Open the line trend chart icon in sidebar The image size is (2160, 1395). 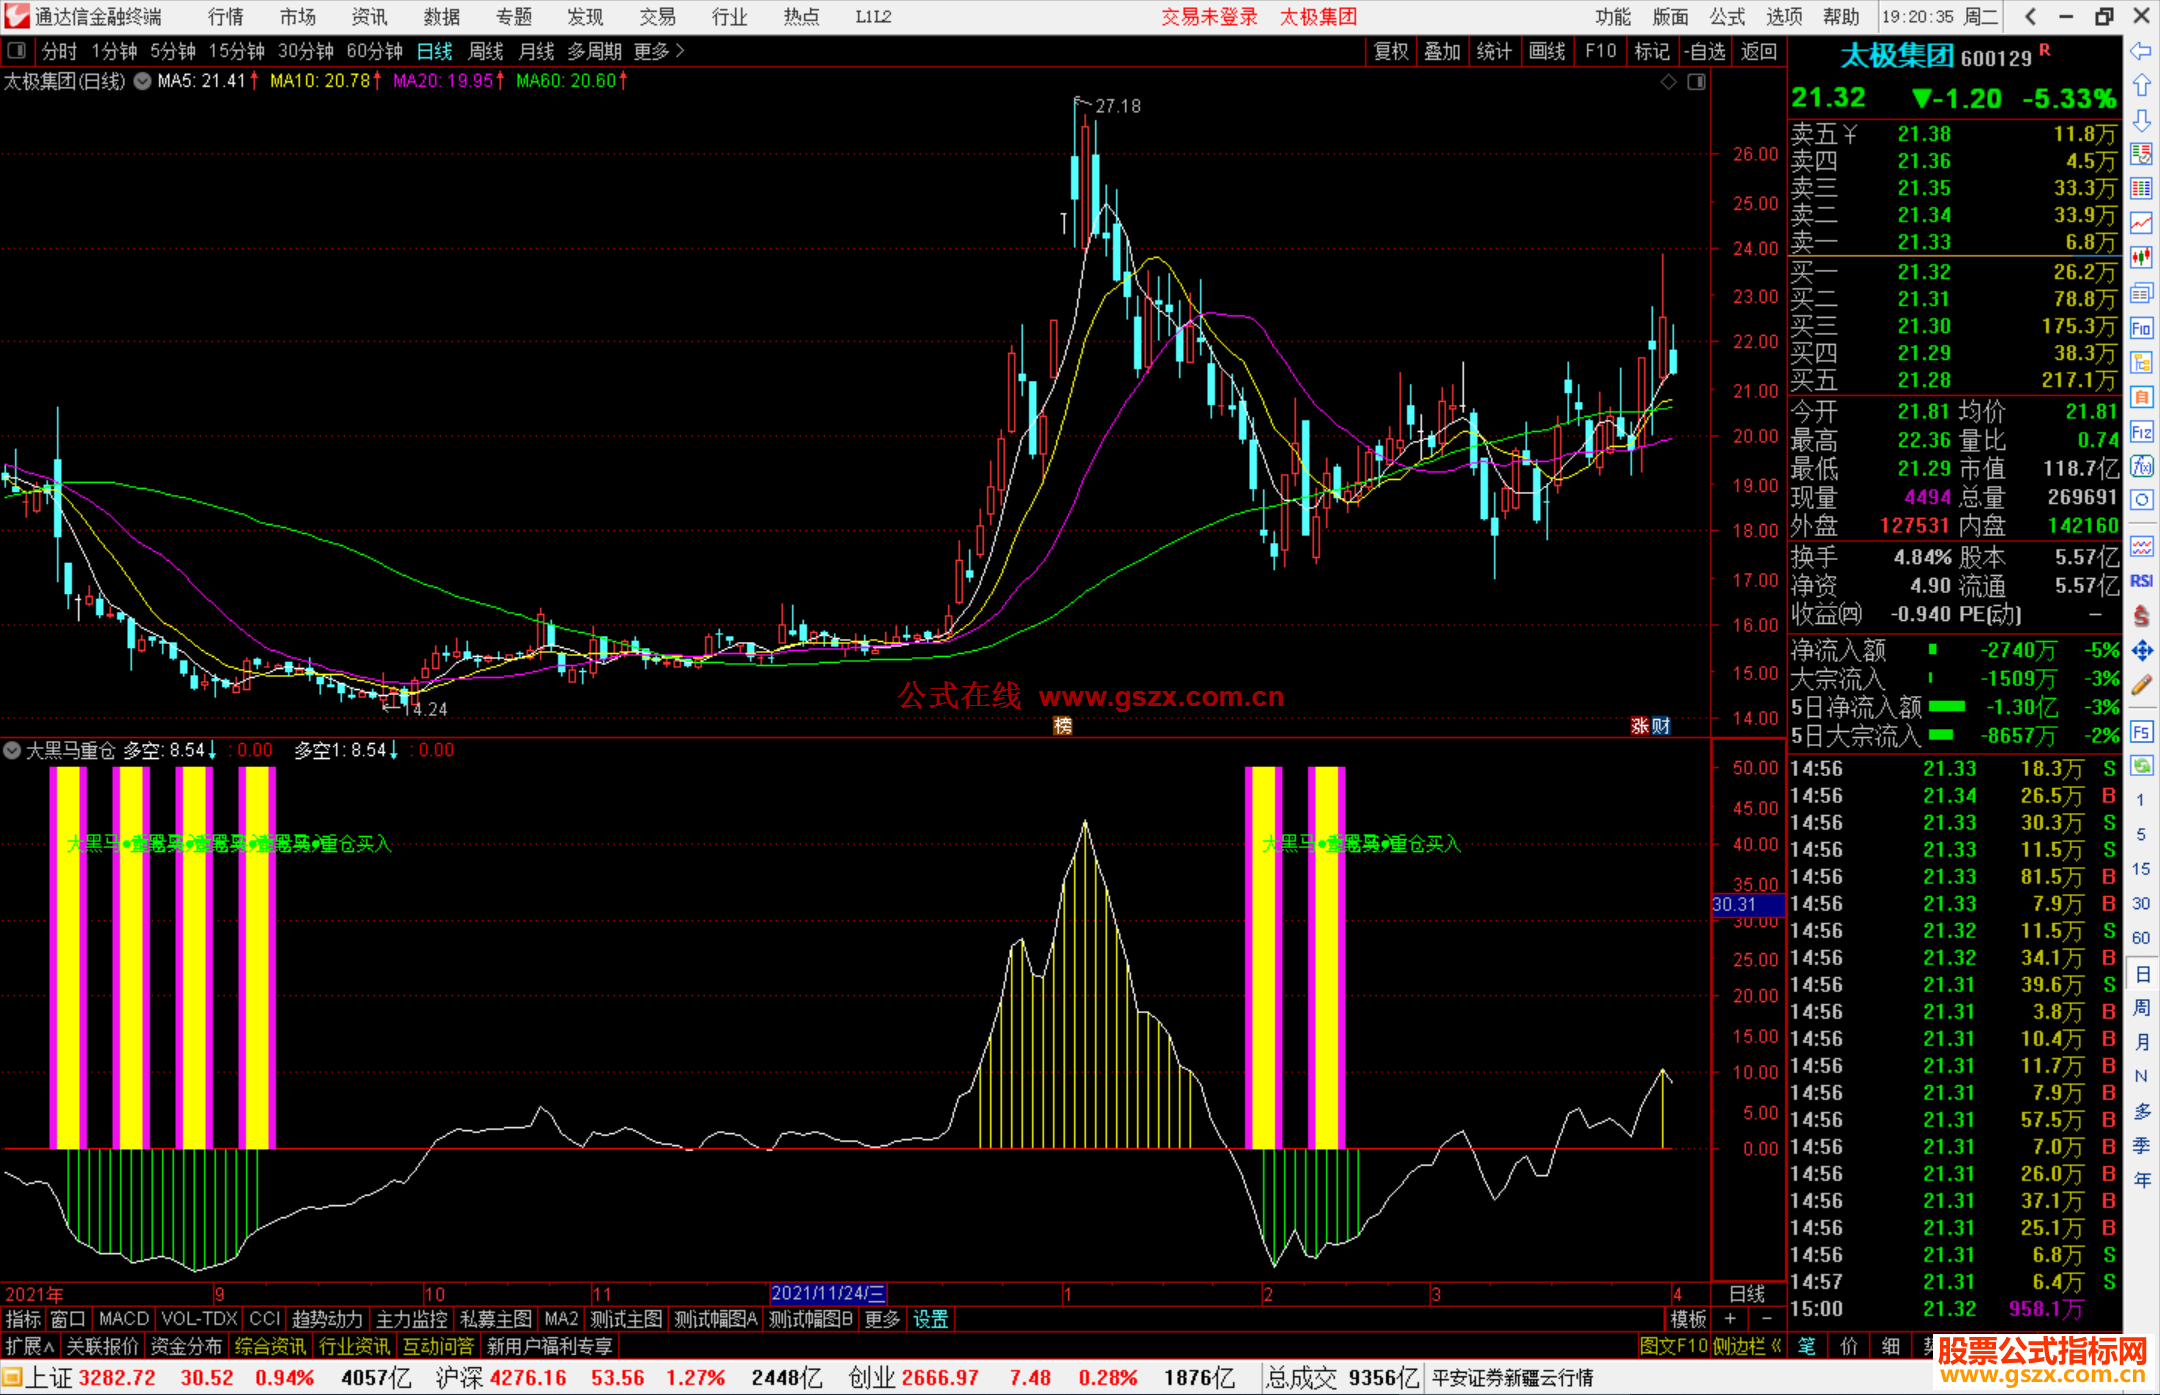coord(2141,224)
